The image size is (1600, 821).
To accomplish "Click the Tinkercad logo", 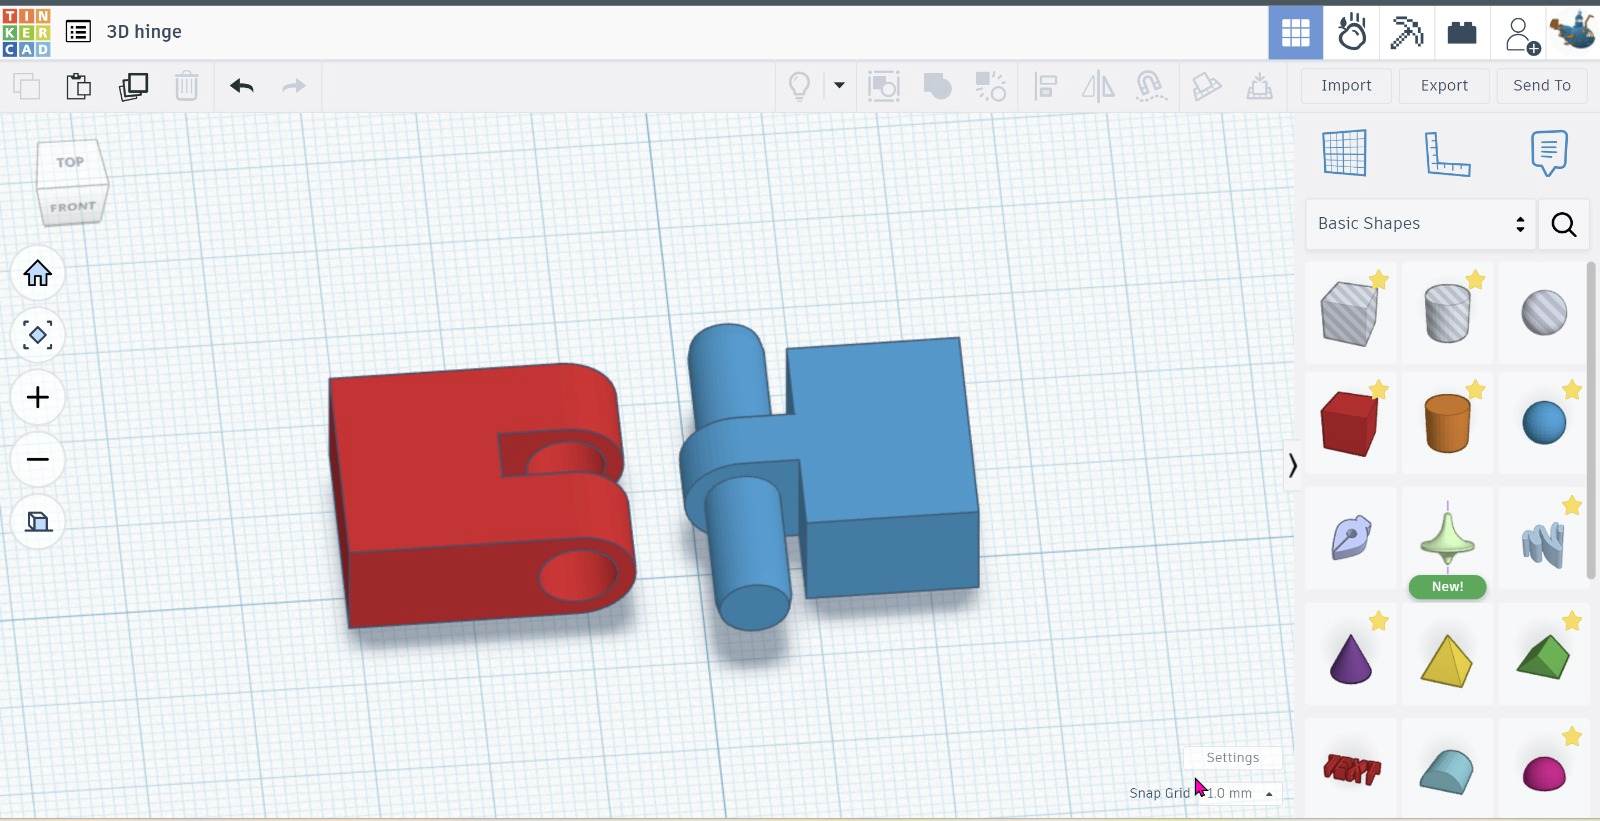I will point(26,32).
